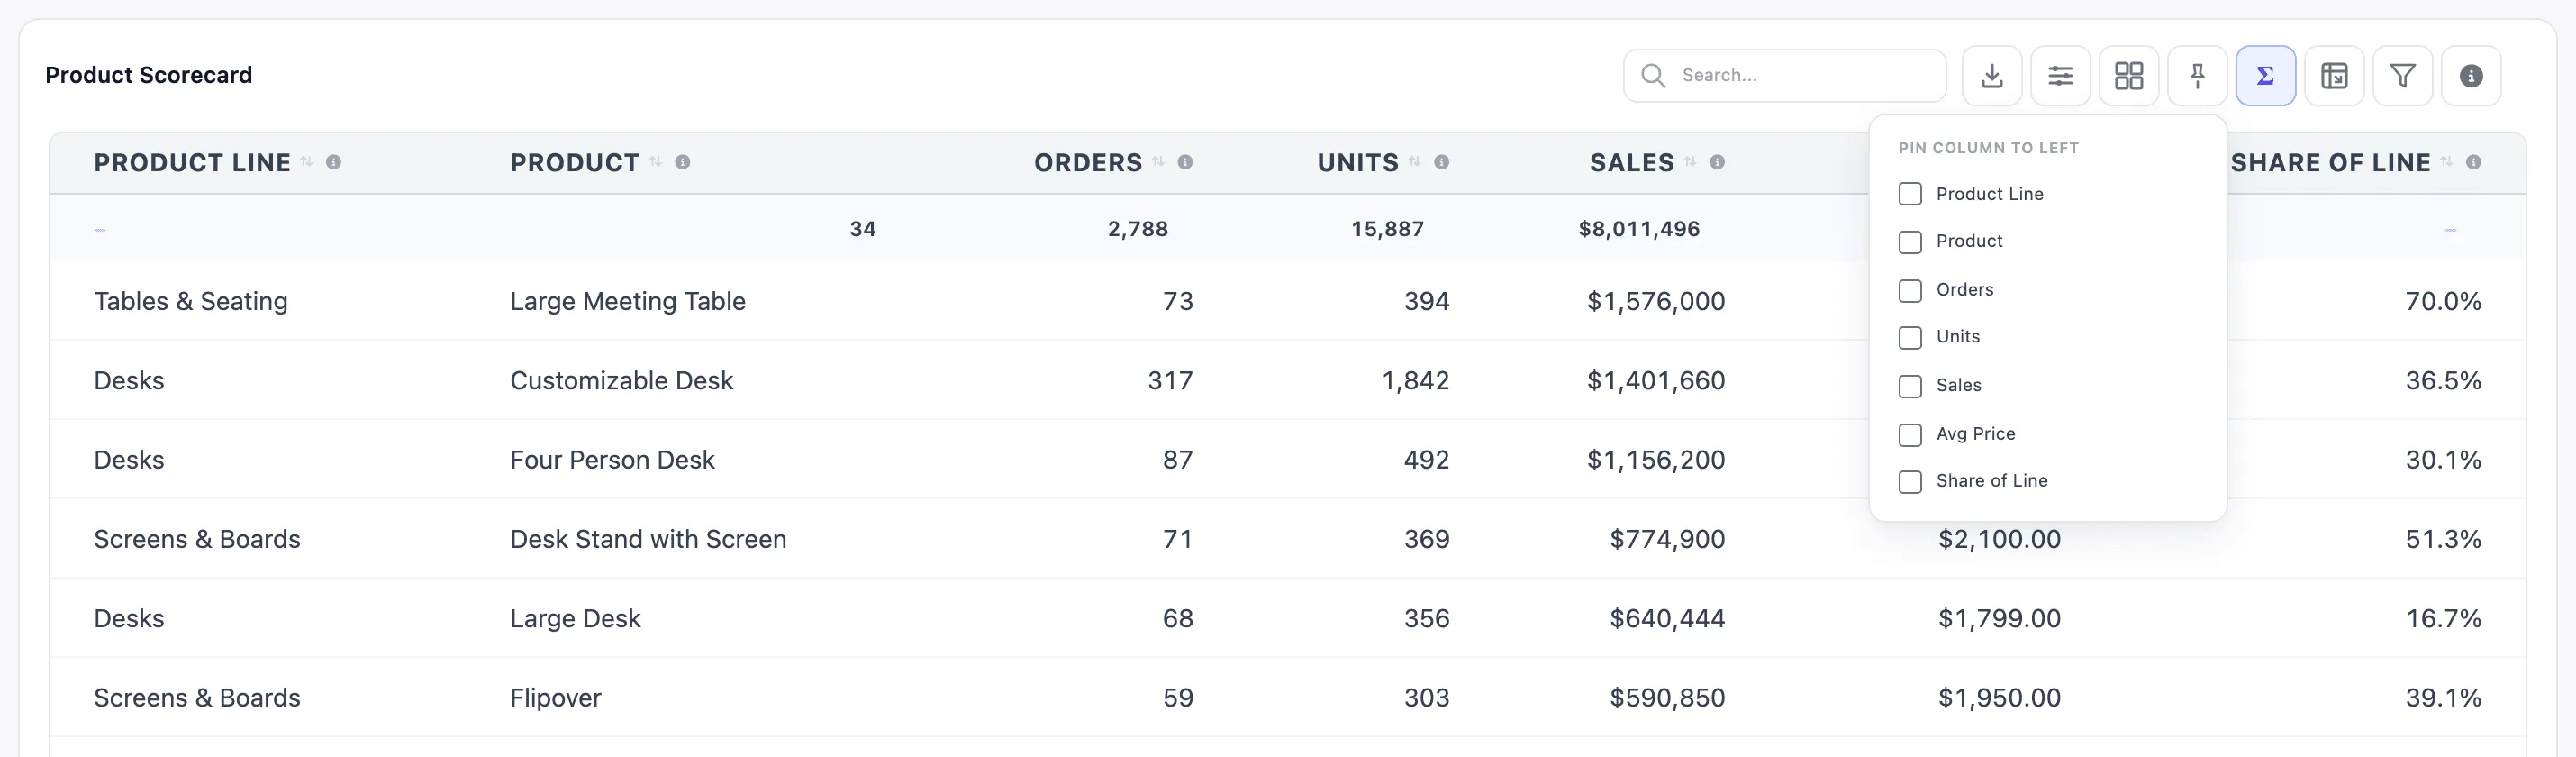Screen dimensions: 2576x757
Task: Sort by Product Line using sort arrows
Action: point(307,162)
